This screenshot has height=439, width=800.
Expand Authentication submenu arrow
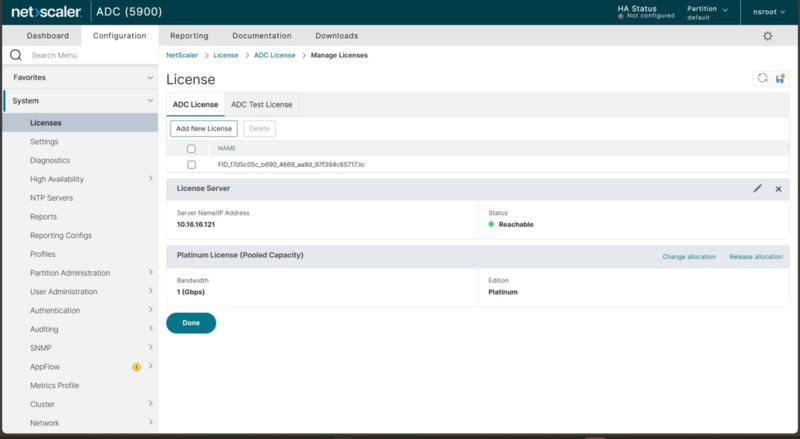pyautogui.click(x=151, y=310)
